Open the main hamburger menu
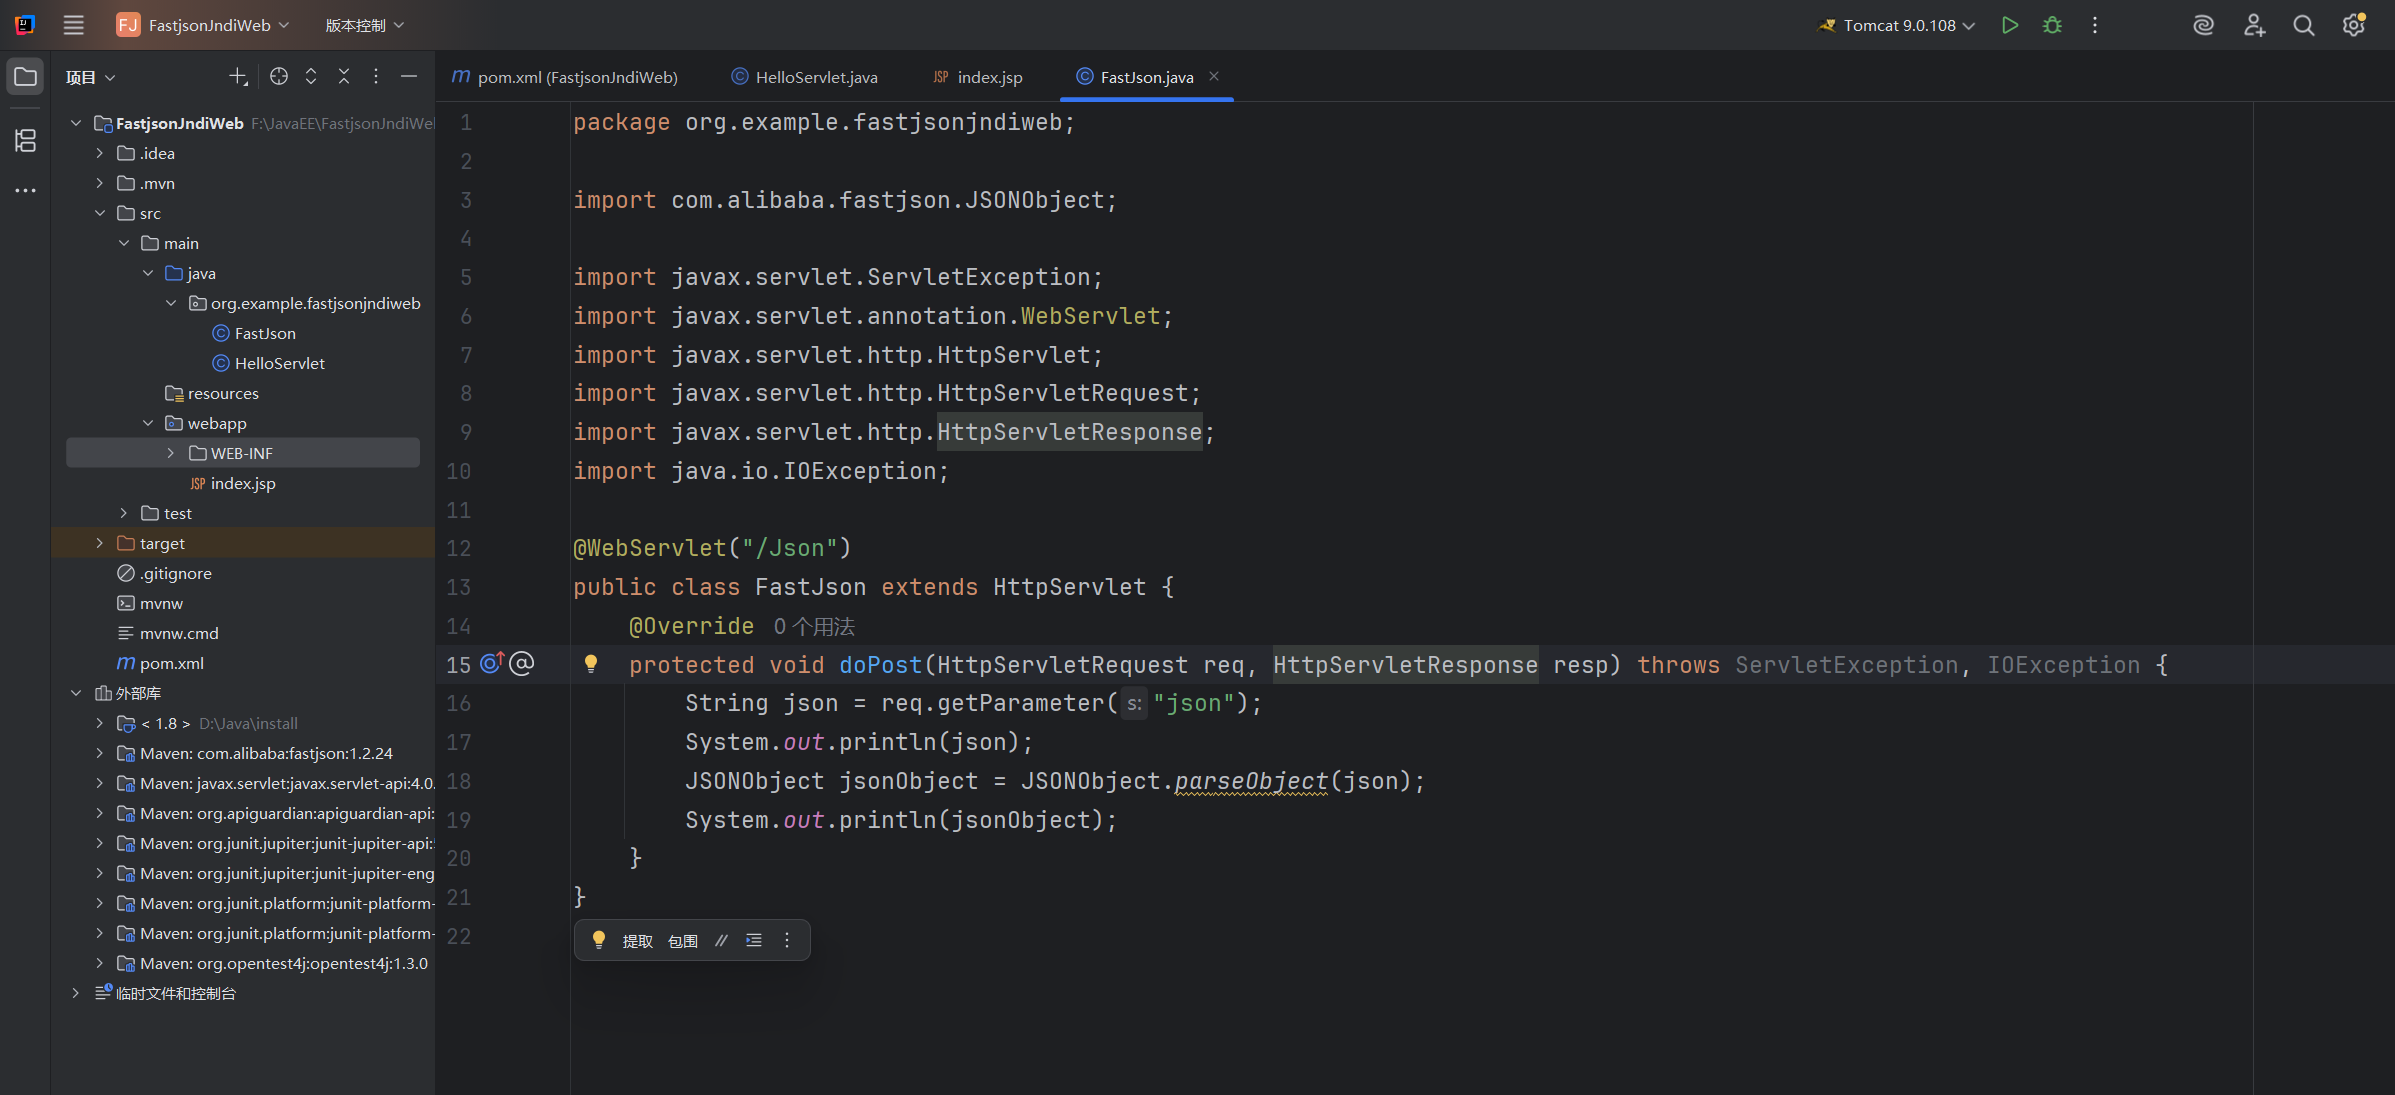 73,25
